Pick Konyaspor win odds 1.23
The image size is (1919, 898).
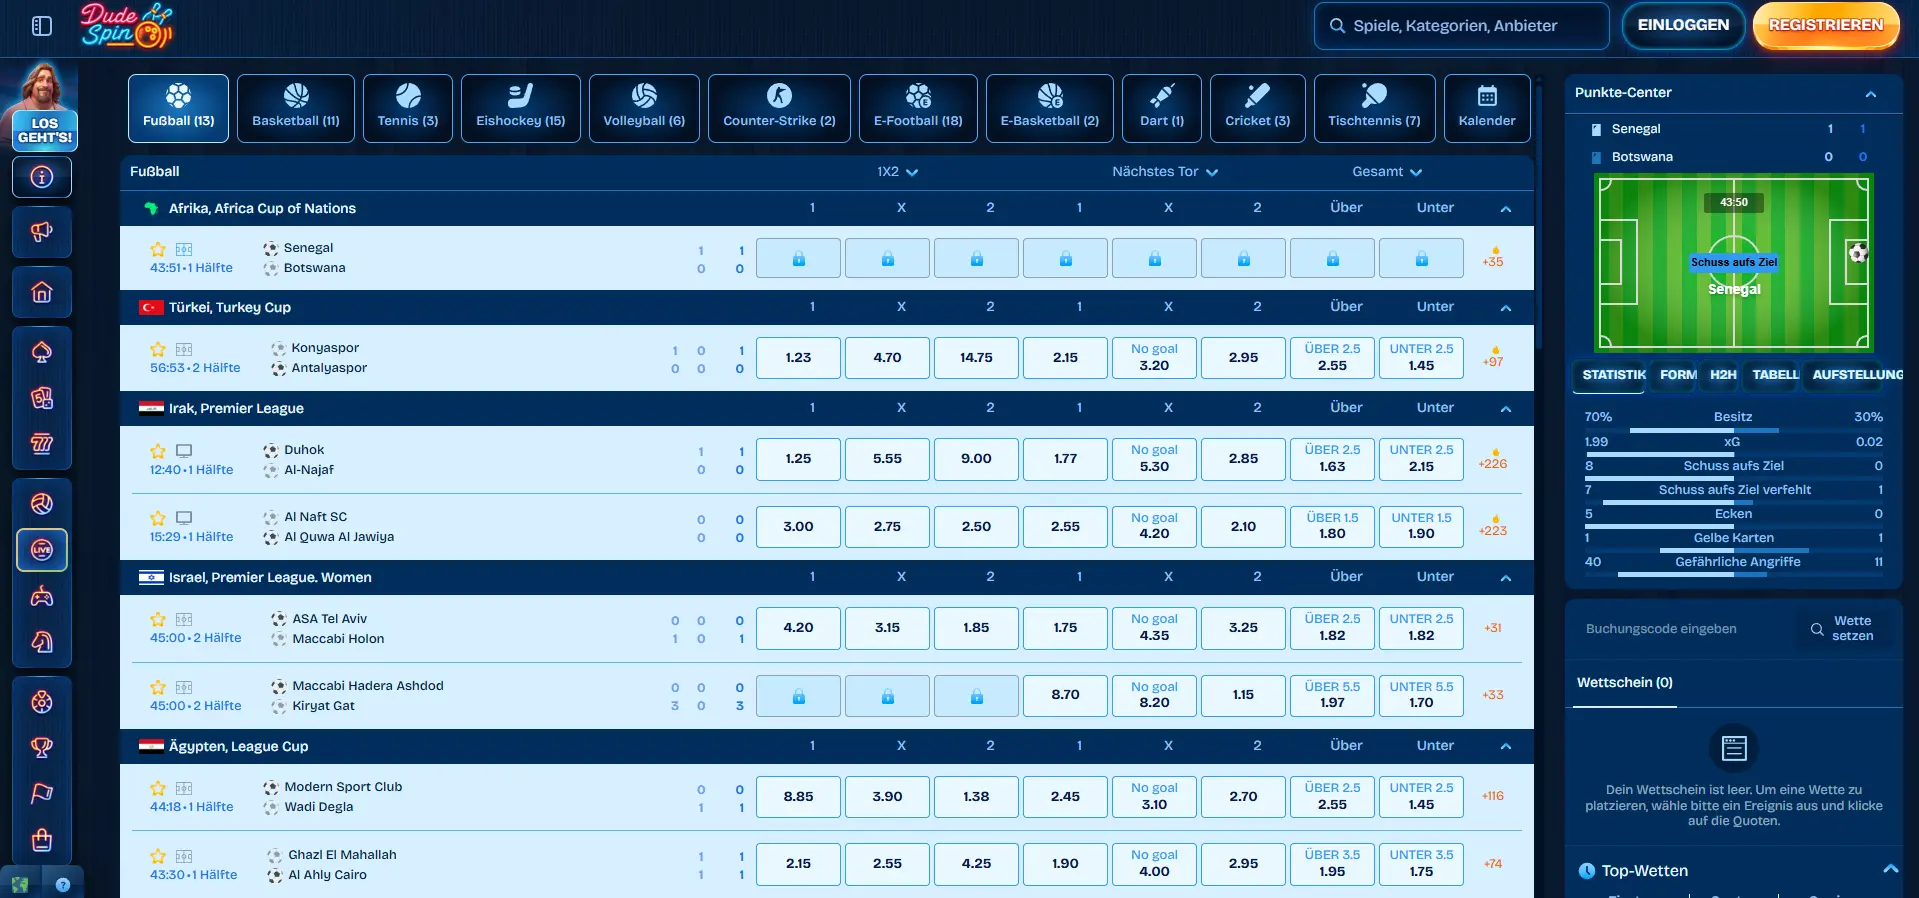(798, 358)
